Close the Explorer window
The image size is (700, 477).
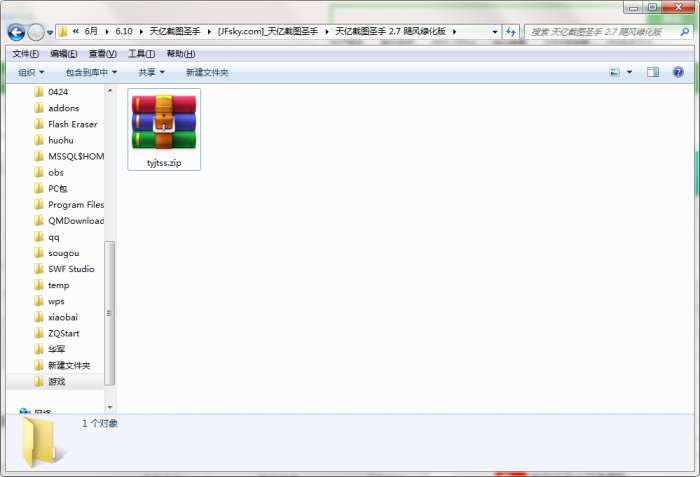click(x=679, y=7)
